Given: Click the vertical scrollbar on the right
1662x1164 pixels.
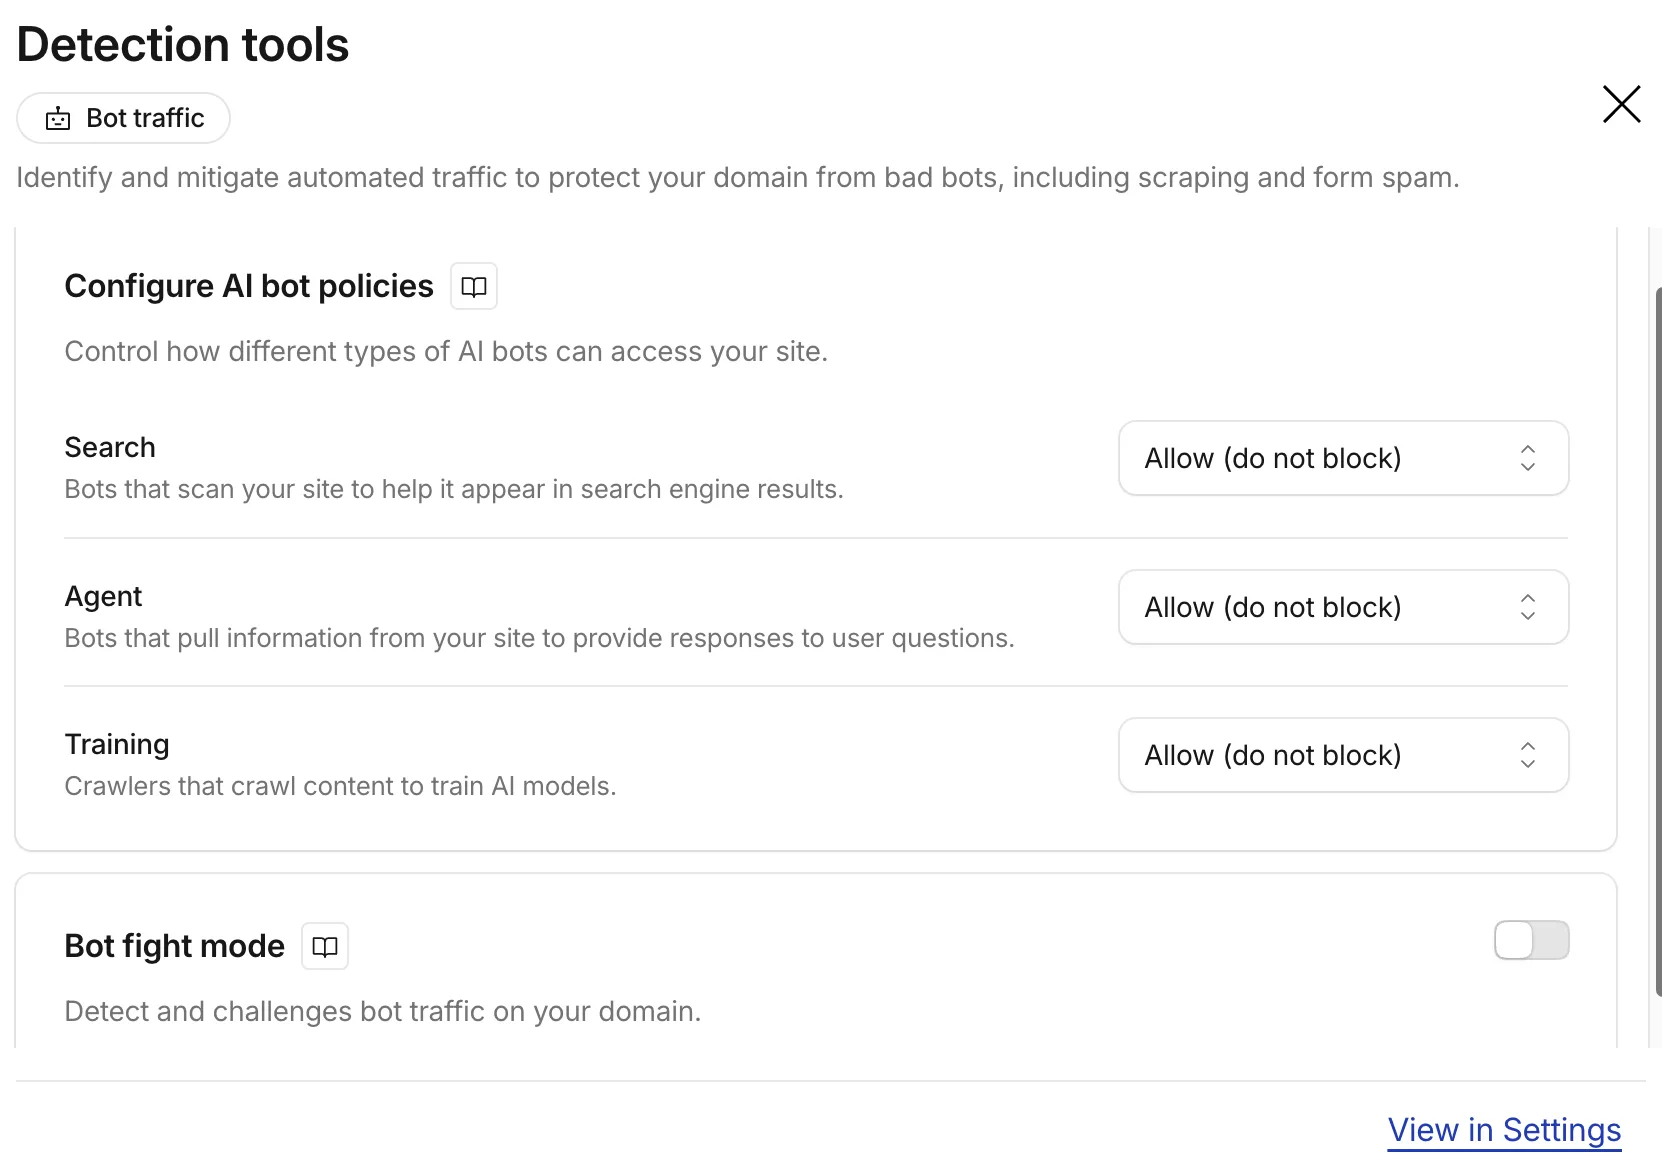Looking at the screenshot, I should pos(1657,640).
